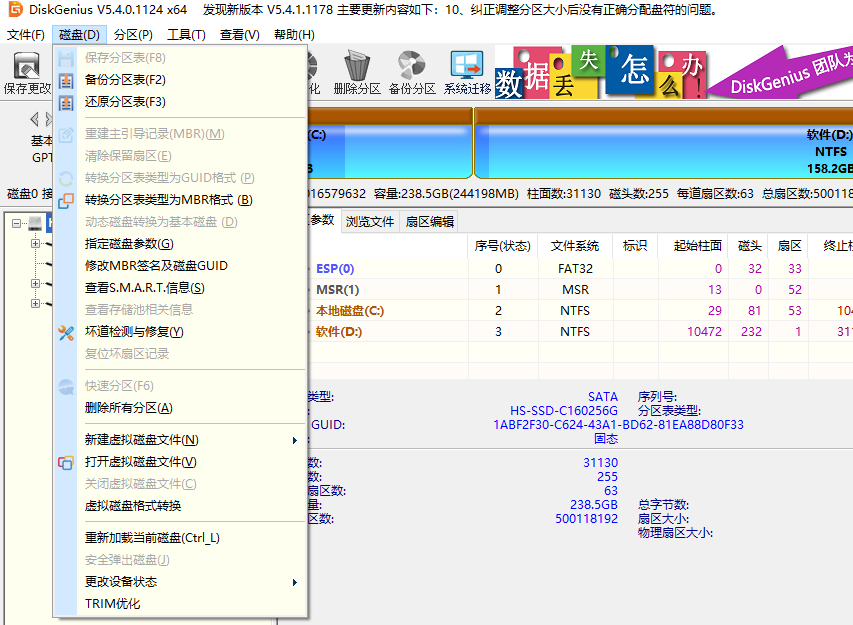The image size is (853, 625).
Task: Click the 数据丢失怎么办 advertisement banner
Action: tap(601, 73)
